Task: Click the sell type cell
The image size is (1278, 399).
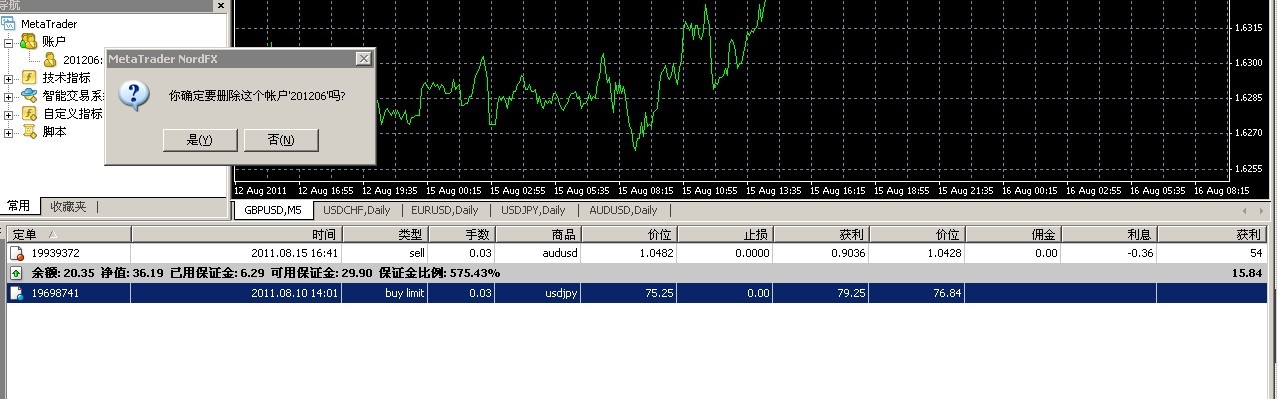Action: pyautogui.click(x=385, y=254)
